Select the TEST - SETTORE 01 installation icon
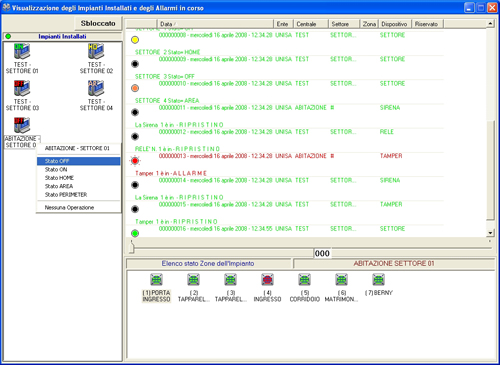The image size is (500, 365). tap(22, 52)
